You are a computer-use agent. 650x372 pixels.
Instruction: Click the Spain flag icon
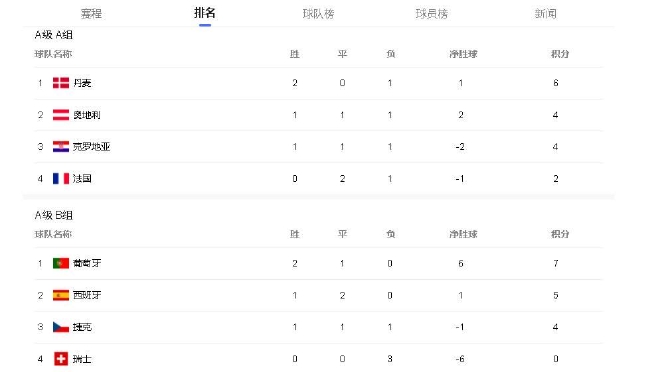point(61,295)
